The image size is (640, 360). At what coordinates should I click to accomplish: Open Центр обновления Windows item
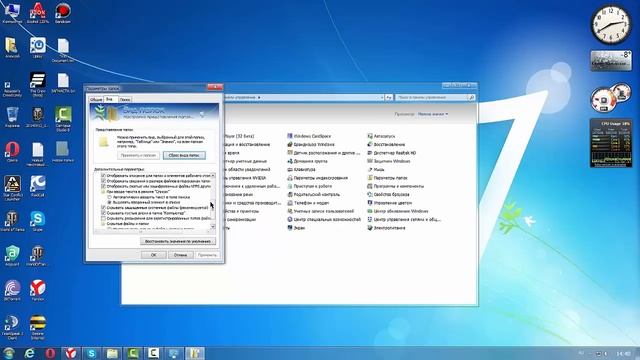tap(398, 211)
